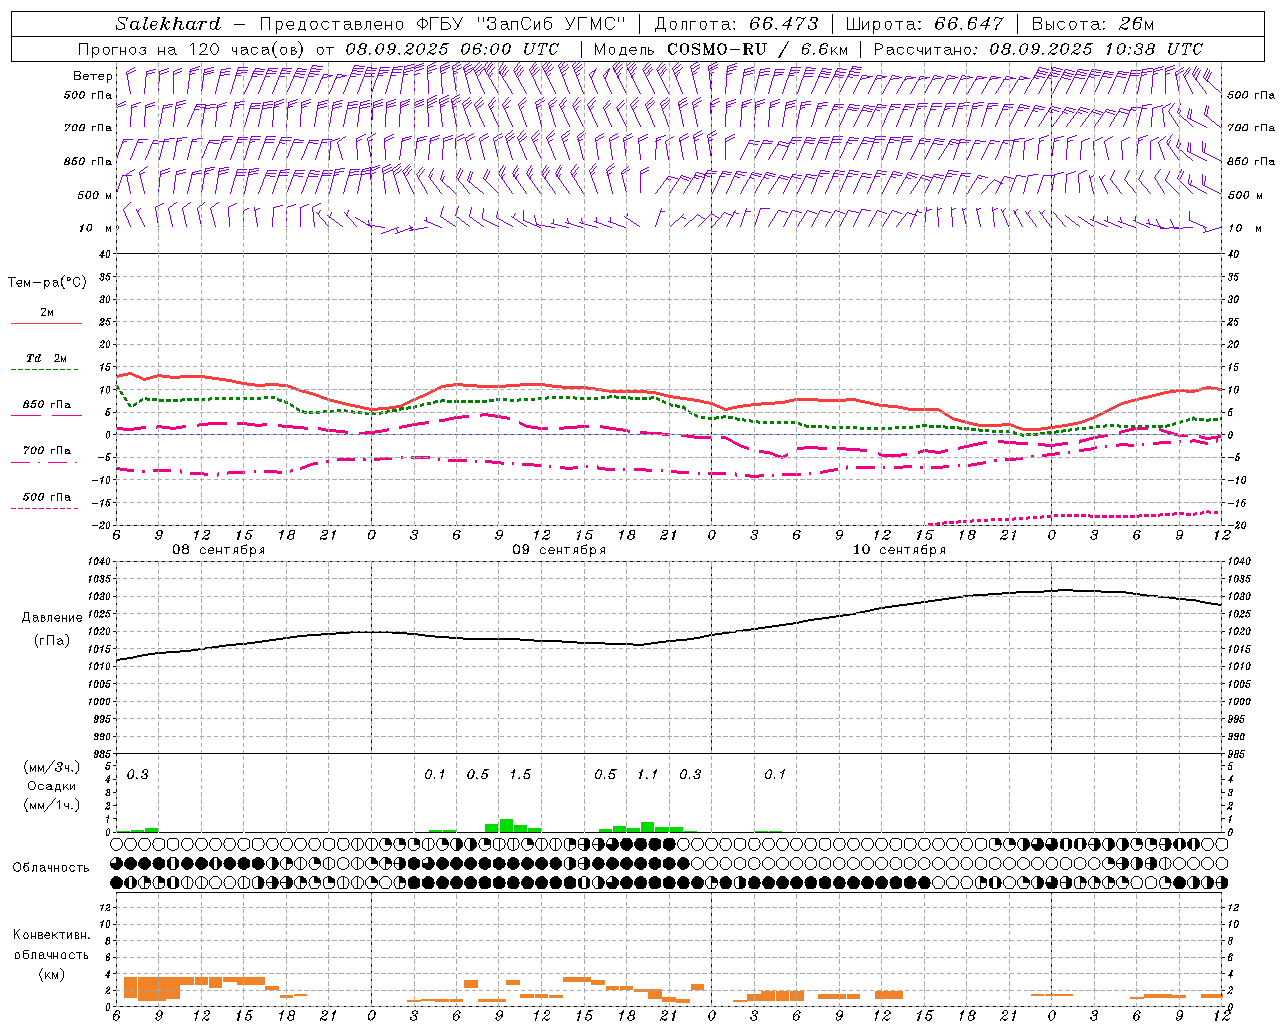Image resolution: width=1280 pixels, height=1024 pixels.
Task: Click the "500 гПа" legend entry in temperature panel
Action: pos(47,497)
